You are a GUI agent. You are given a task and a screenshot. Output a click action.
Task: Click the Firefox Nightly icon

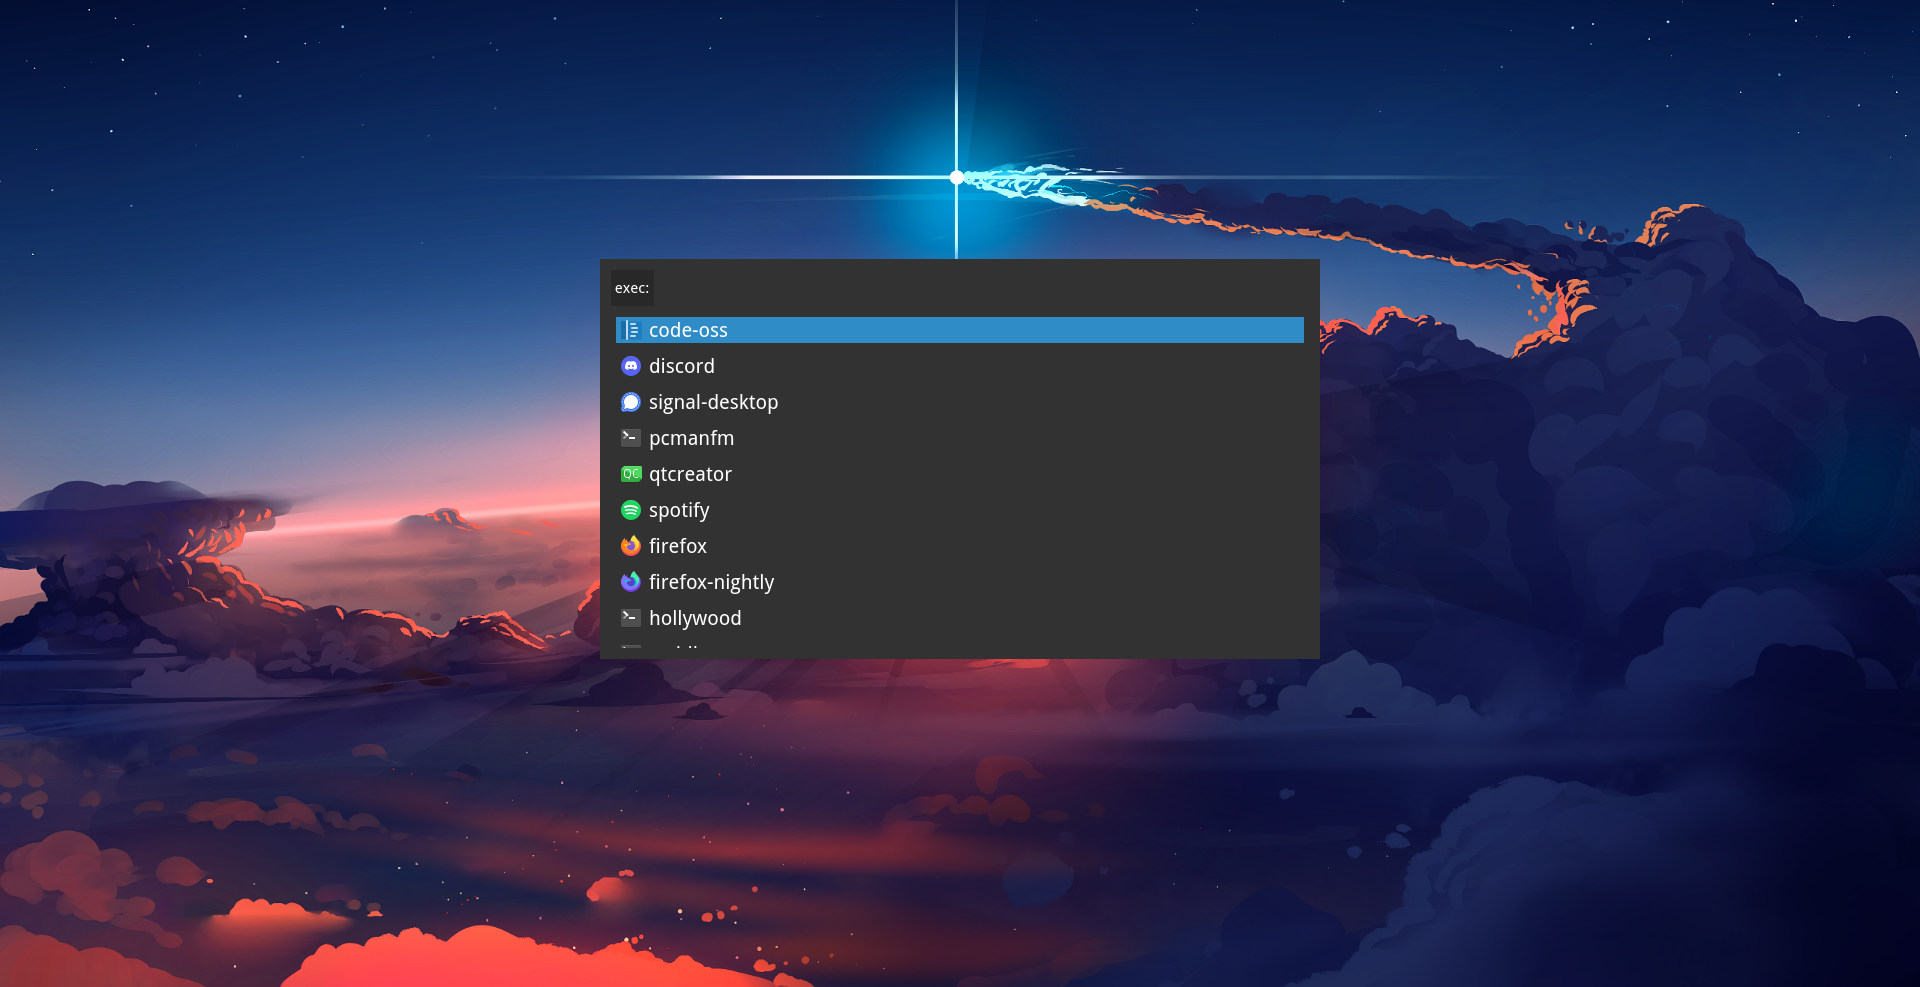(631, 582)
